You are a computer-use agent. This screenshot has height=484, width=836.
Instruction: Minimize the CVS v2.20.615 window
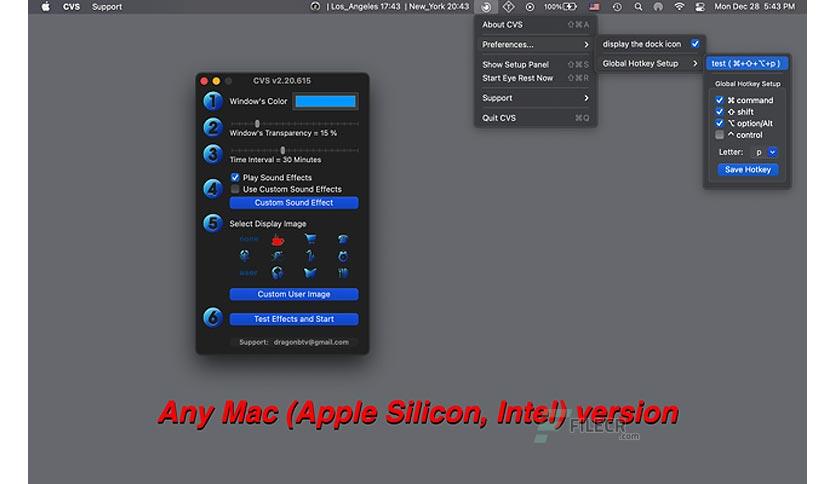tap(216, 81)
